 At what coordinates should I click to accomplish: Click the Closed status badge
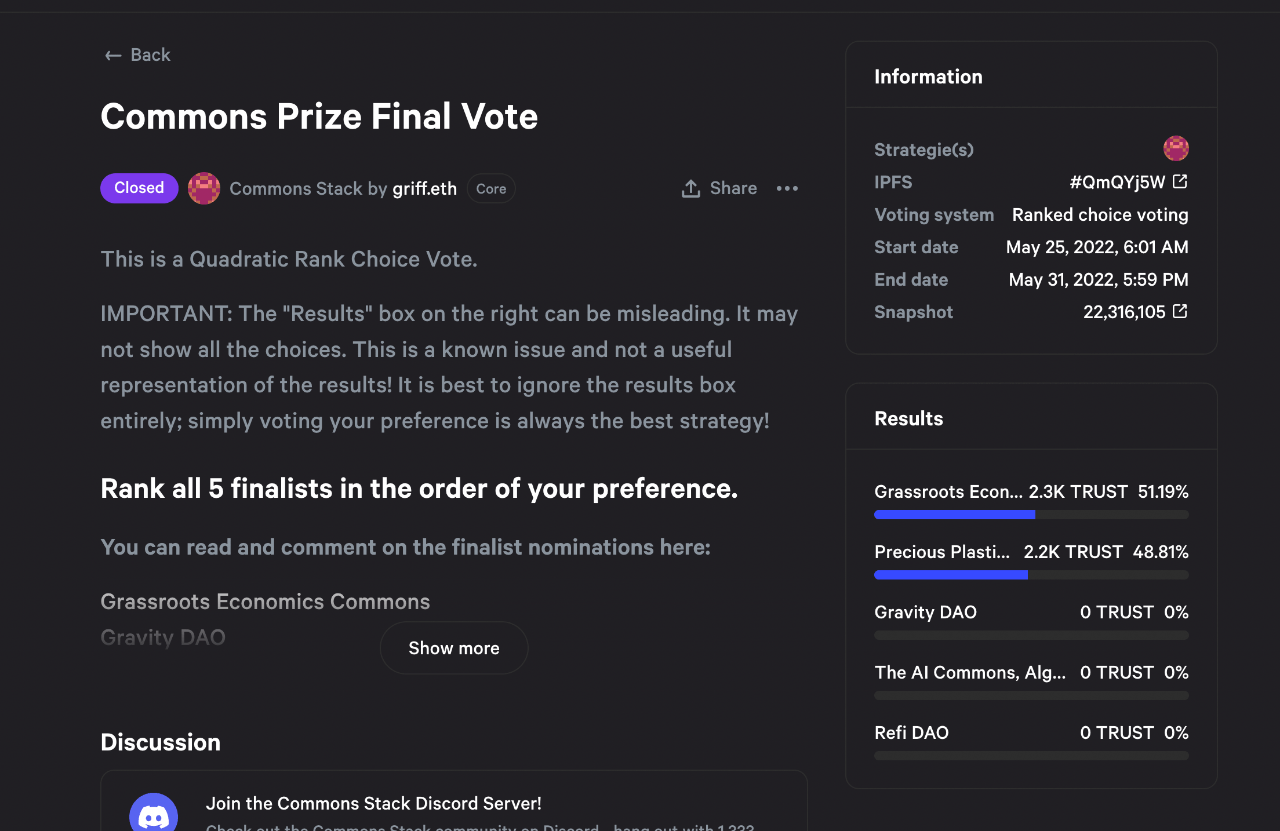[x=139, y=188]
